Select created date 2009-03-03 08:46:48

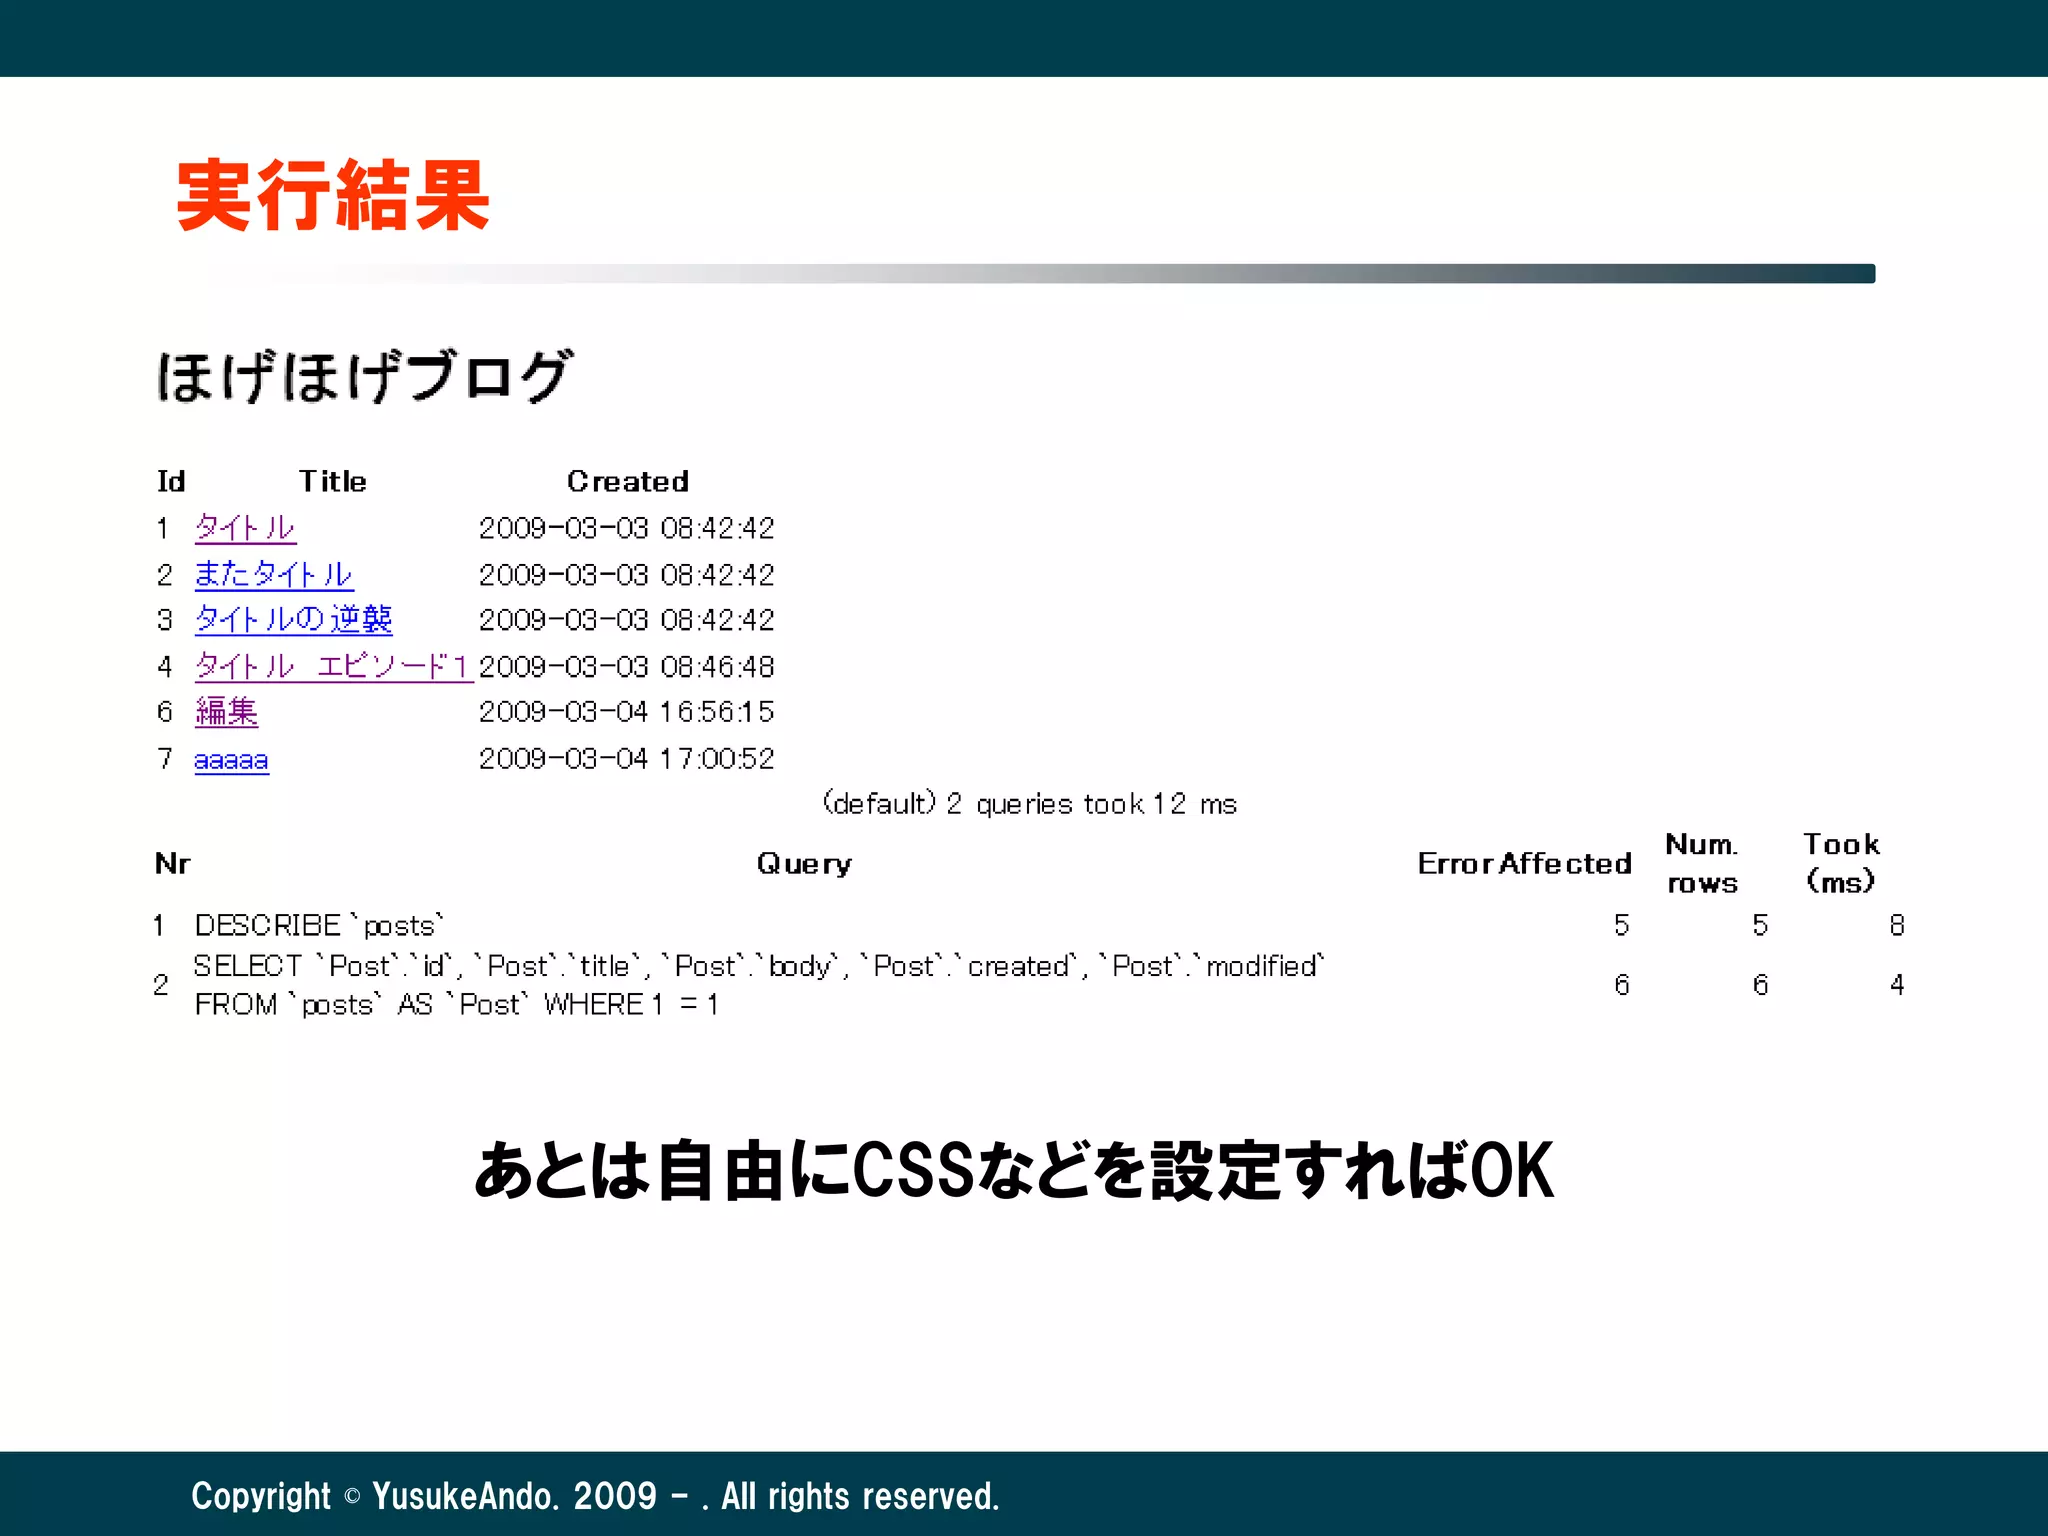627,666
